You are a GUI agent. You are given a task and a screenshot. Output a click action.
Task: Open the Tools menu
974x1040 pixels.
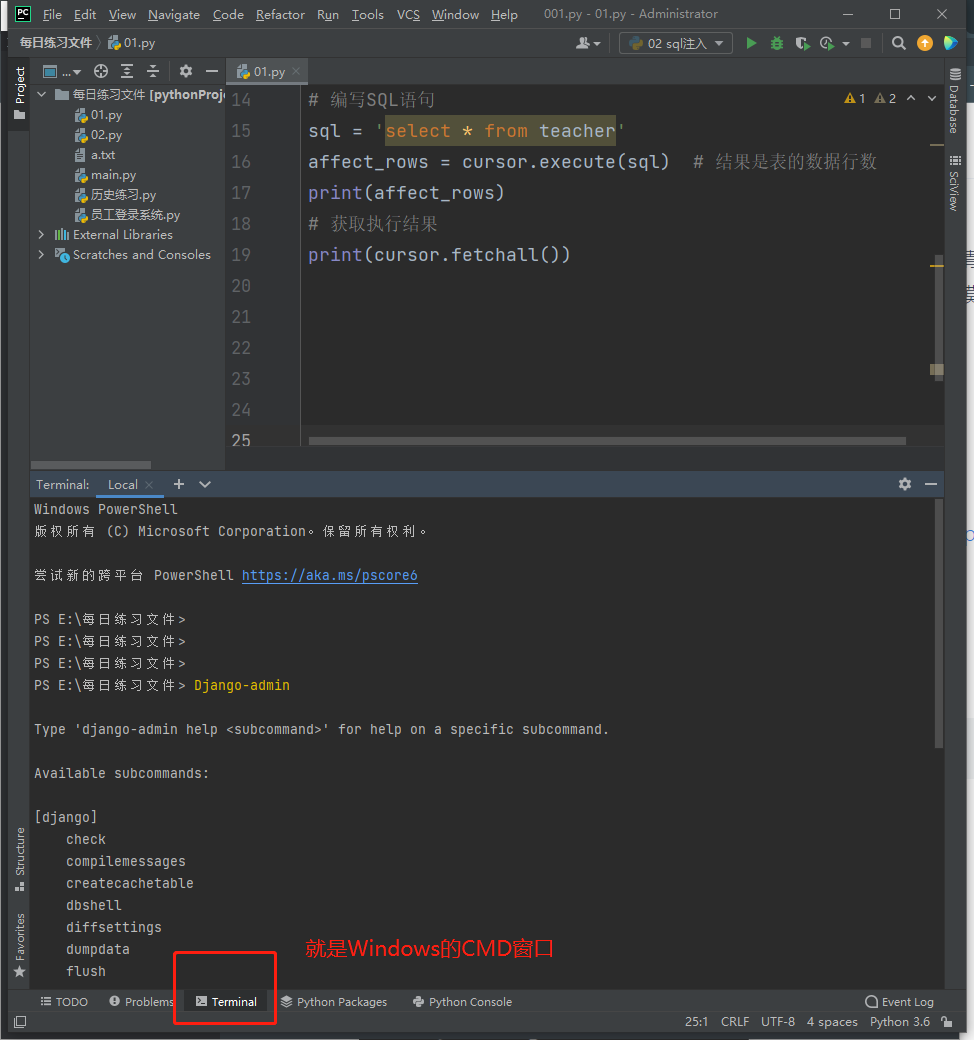pos(368,15)
